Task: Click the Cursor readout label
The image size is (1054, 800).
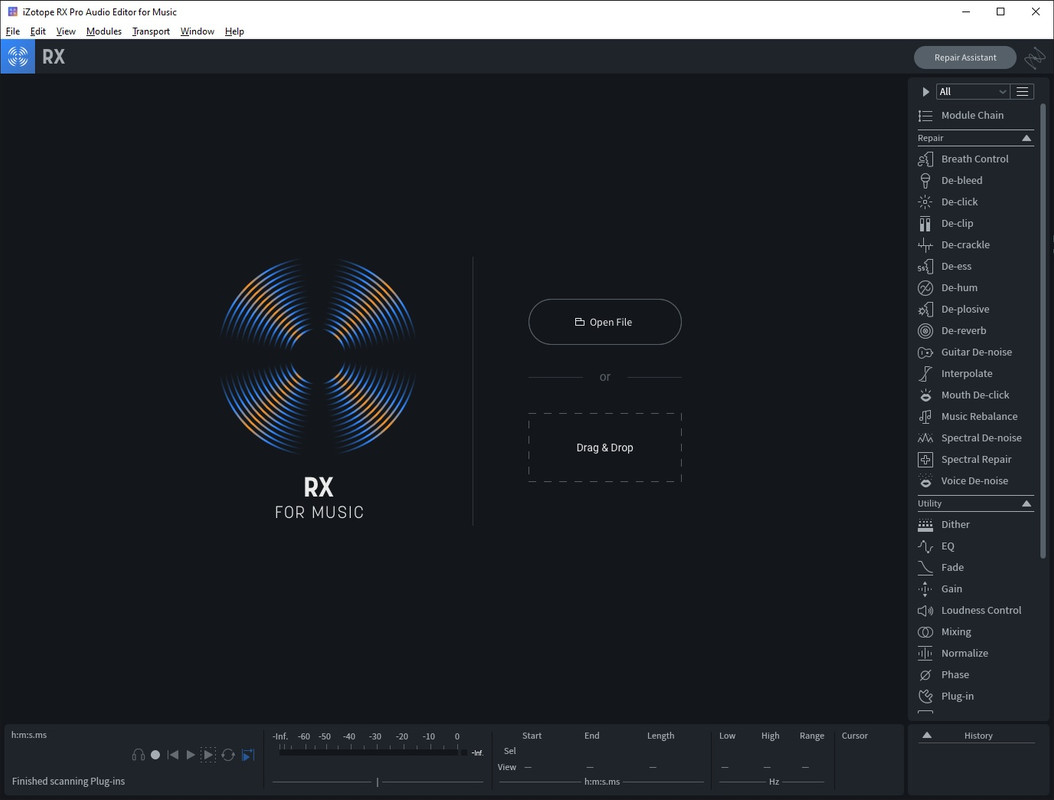Action: [854, 735]
